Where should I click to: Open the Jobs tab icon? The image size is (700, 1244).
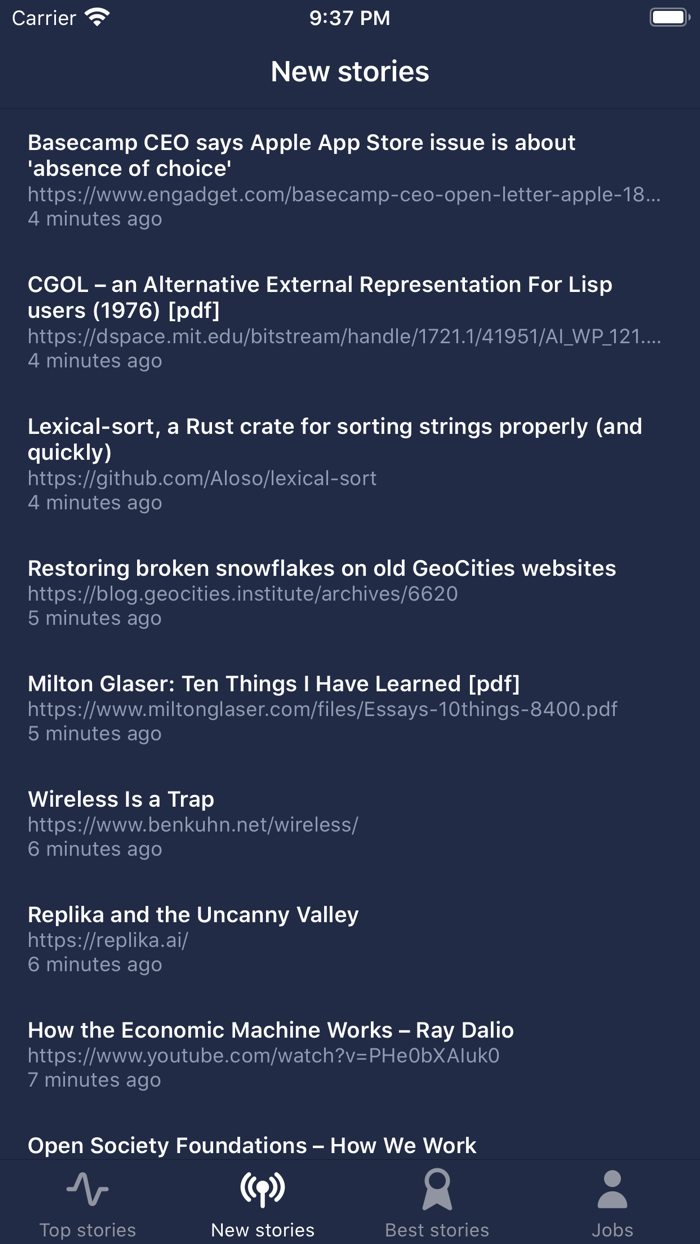[x=612, y=1191]
